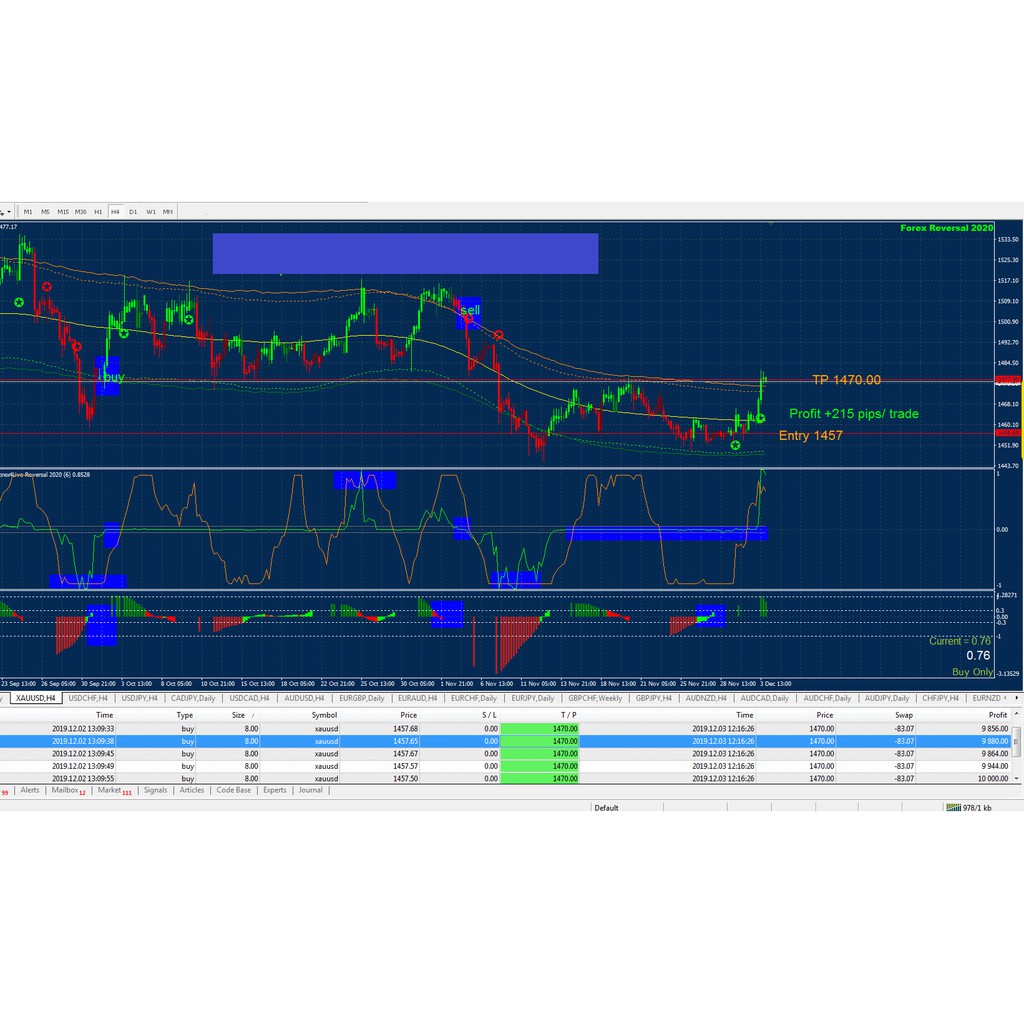Open the dropdown arrow left of M1
This screenshot has width=1024, height=1024.
pyautogui.click(x=9, y=212)
